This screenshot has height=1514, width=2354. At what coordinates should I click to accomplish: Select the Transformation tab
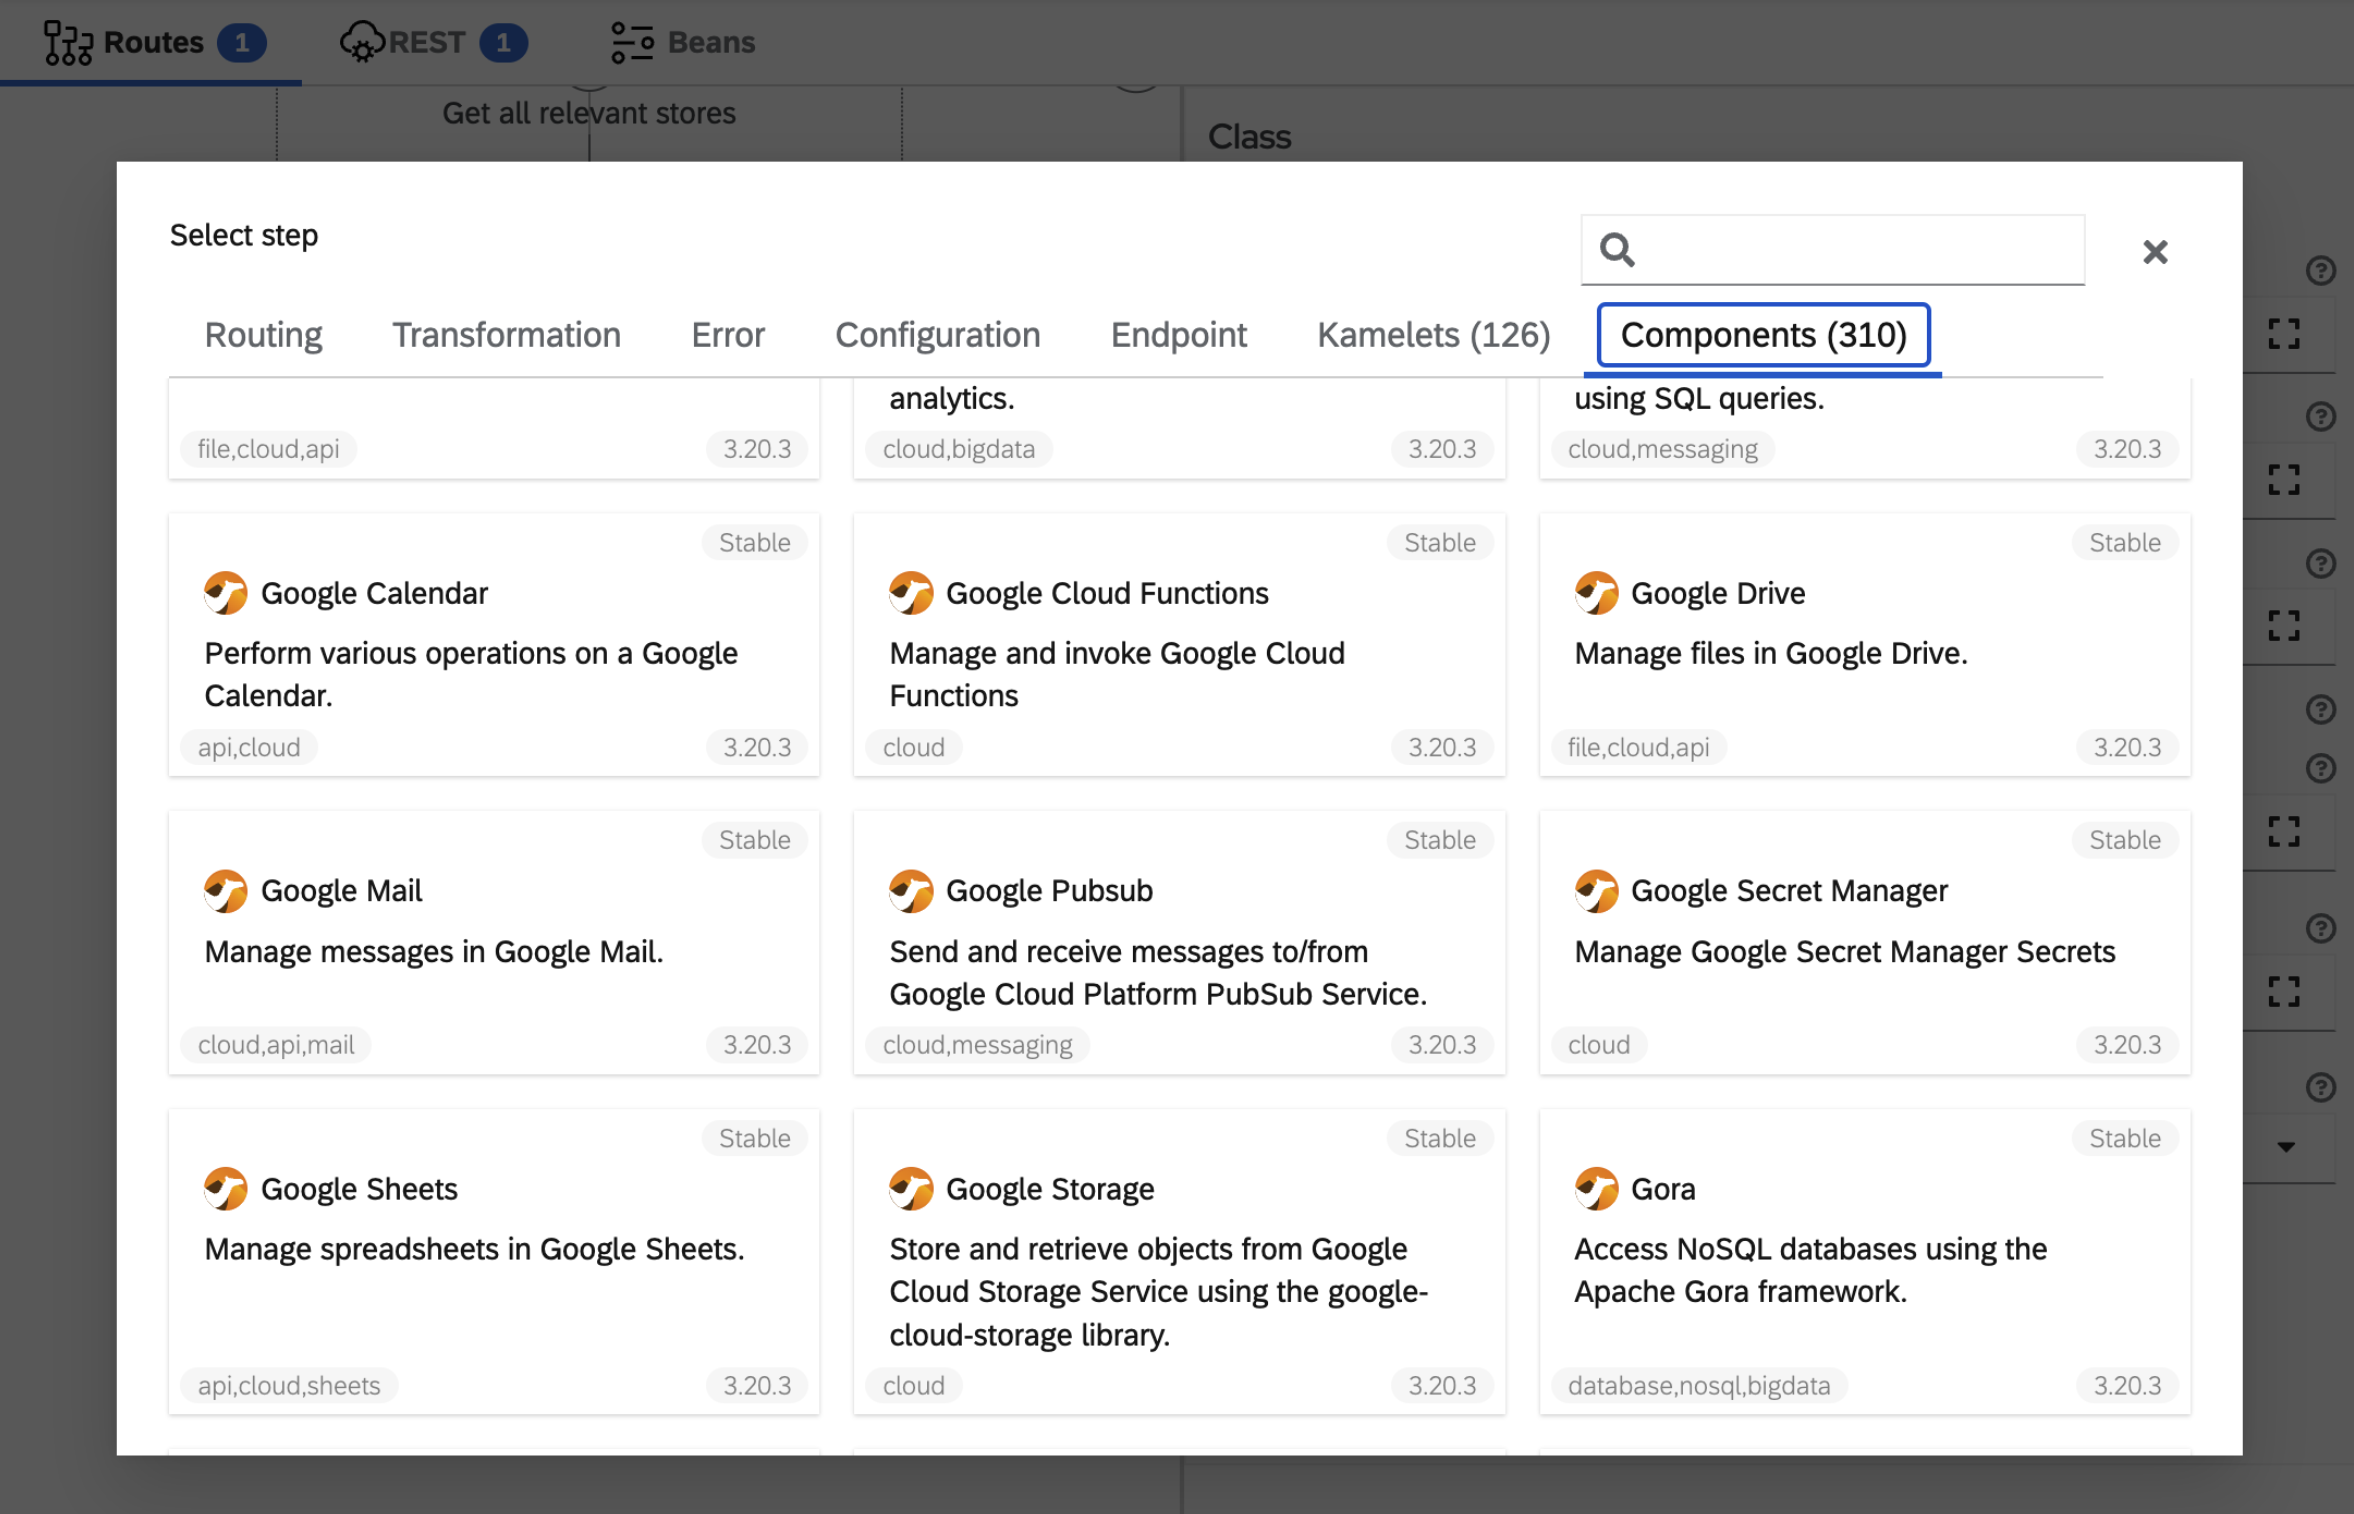pos(506,335)
